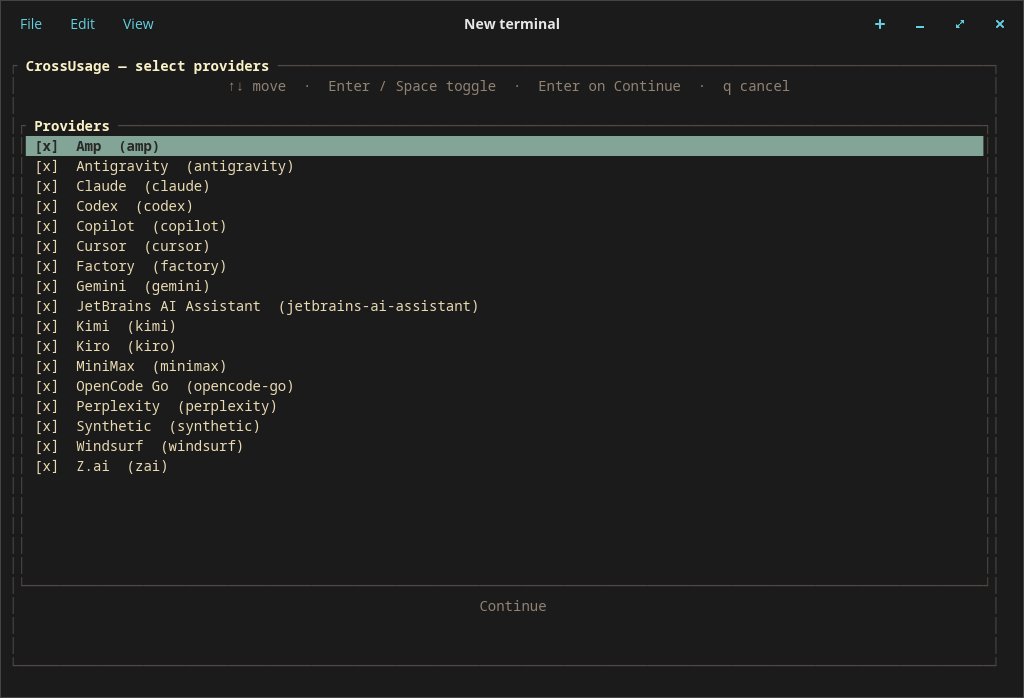Select the "Windsurf" provider name
1024x698 pixels.
click(x=109, y=447)
